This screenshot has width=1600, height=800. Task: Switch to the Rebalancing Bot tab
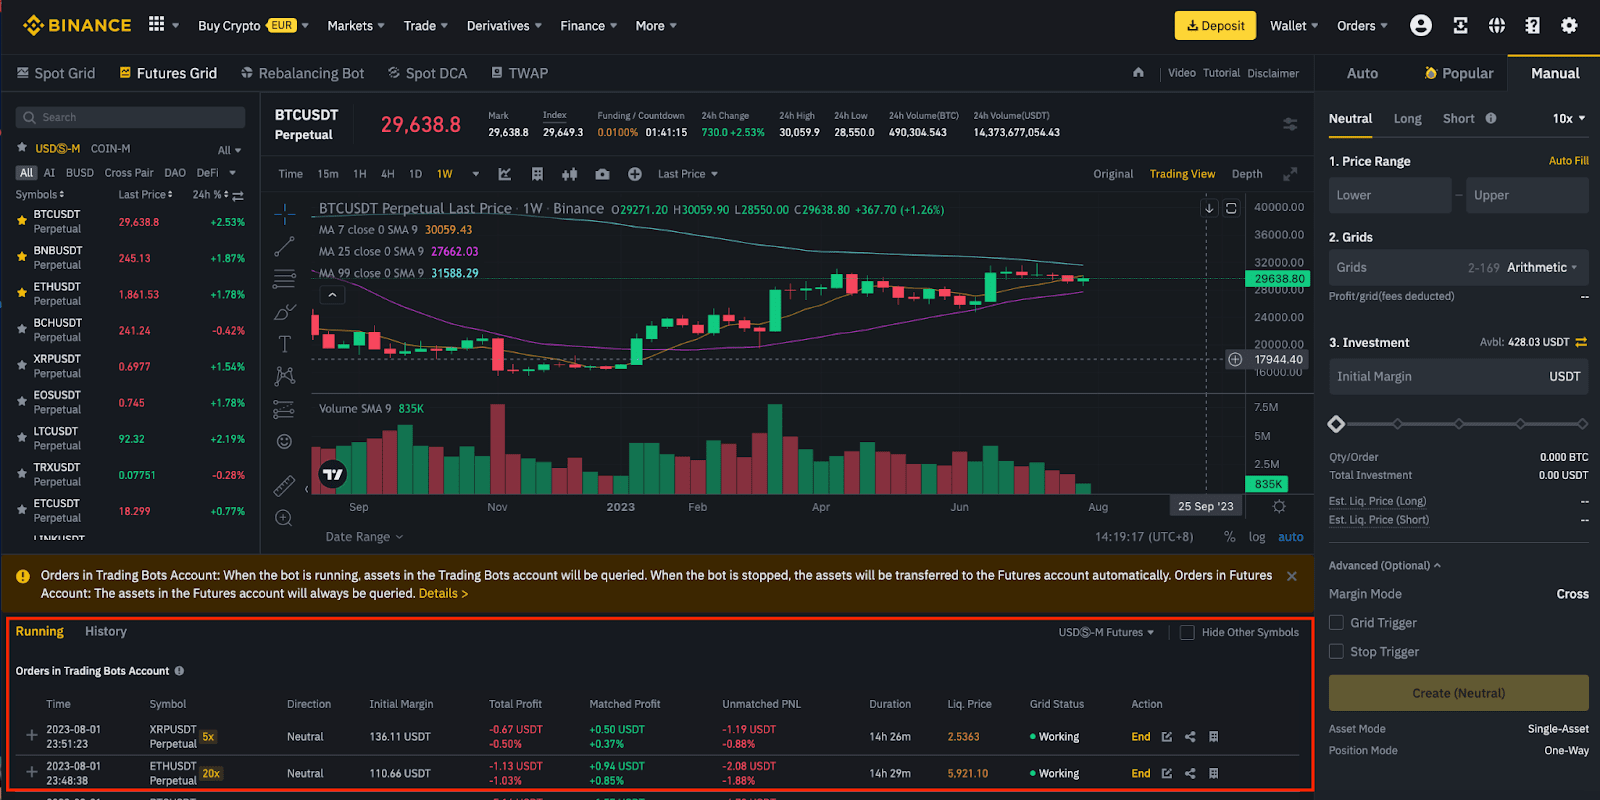[x=302, y=73]
